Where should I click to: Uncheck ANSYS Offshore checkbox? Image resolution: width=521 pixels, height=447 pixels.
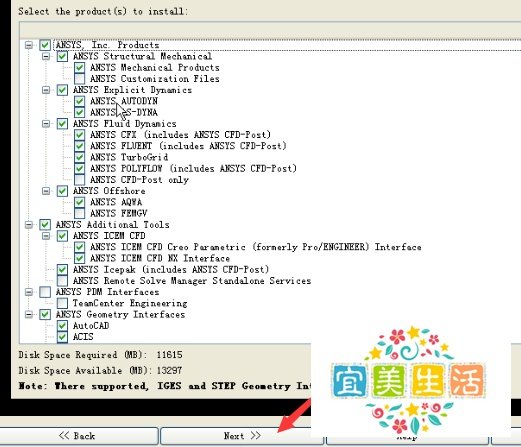pos(62,191)
